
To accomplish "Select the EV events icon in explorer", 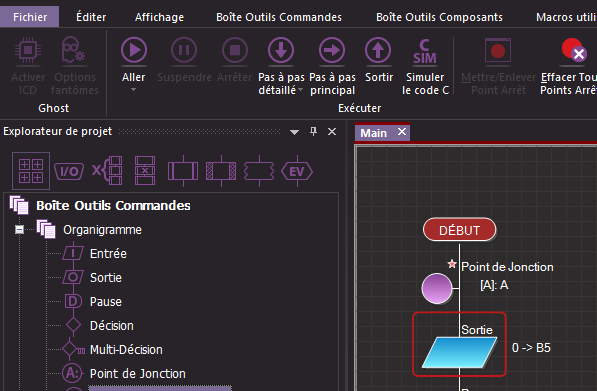I will pos(297,171).
